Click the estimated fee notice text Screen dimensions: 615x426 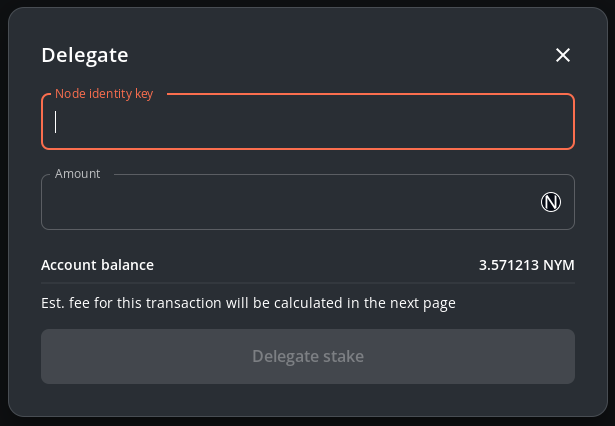tap(248, 303)
